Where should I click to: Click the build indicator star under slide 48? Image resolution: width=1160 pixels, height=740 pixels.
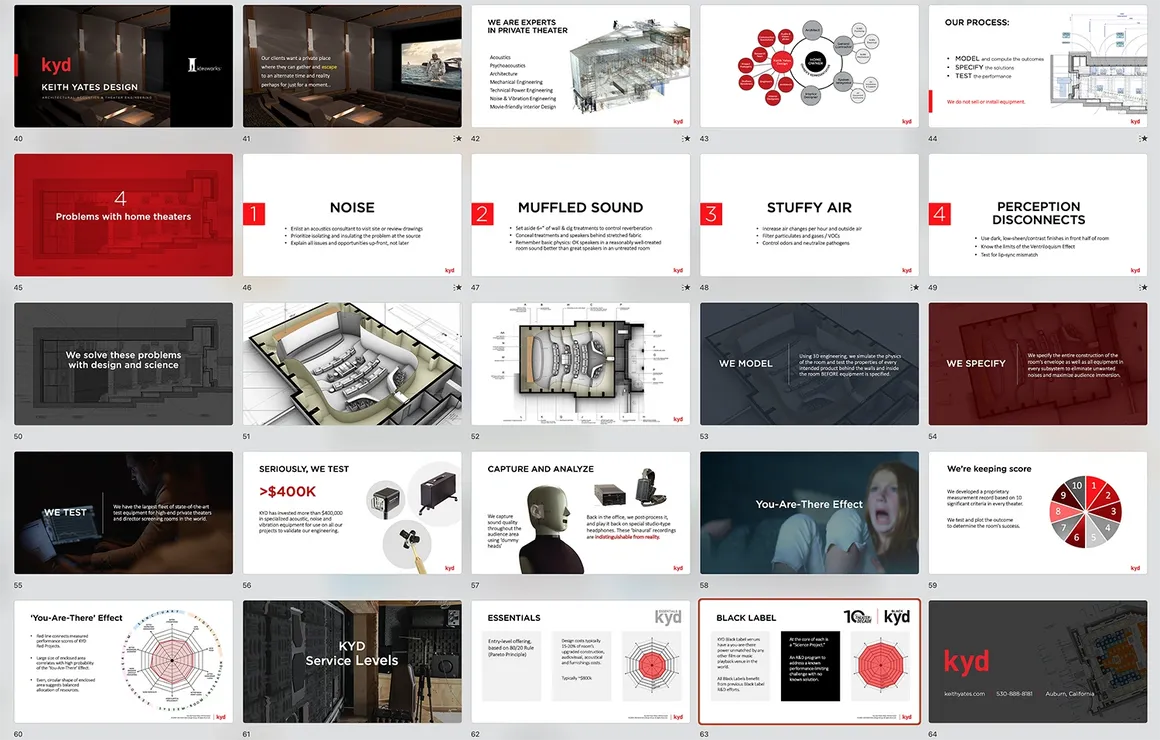point(914,287)
